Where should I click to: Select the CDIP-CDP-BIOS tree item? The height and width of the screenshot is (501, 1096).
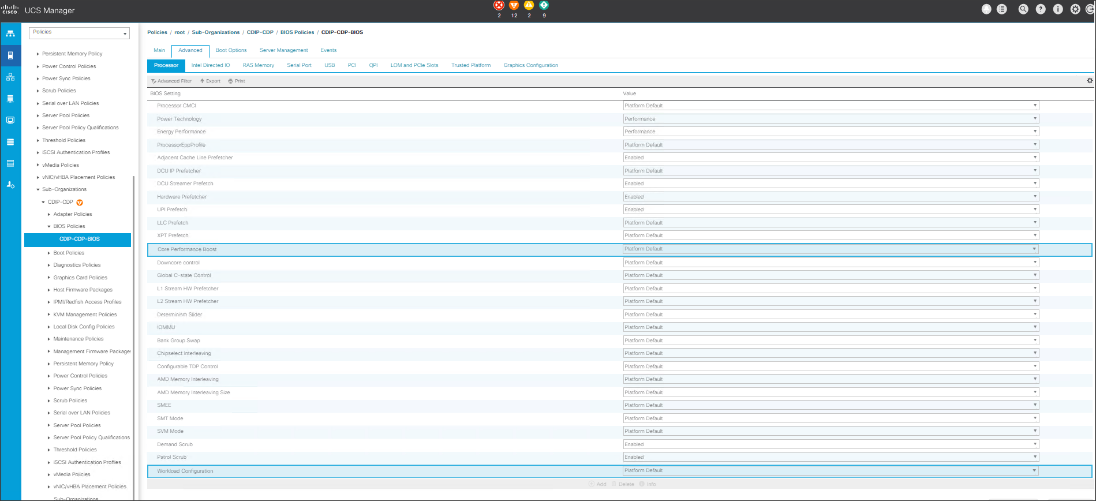coord(78,240)
